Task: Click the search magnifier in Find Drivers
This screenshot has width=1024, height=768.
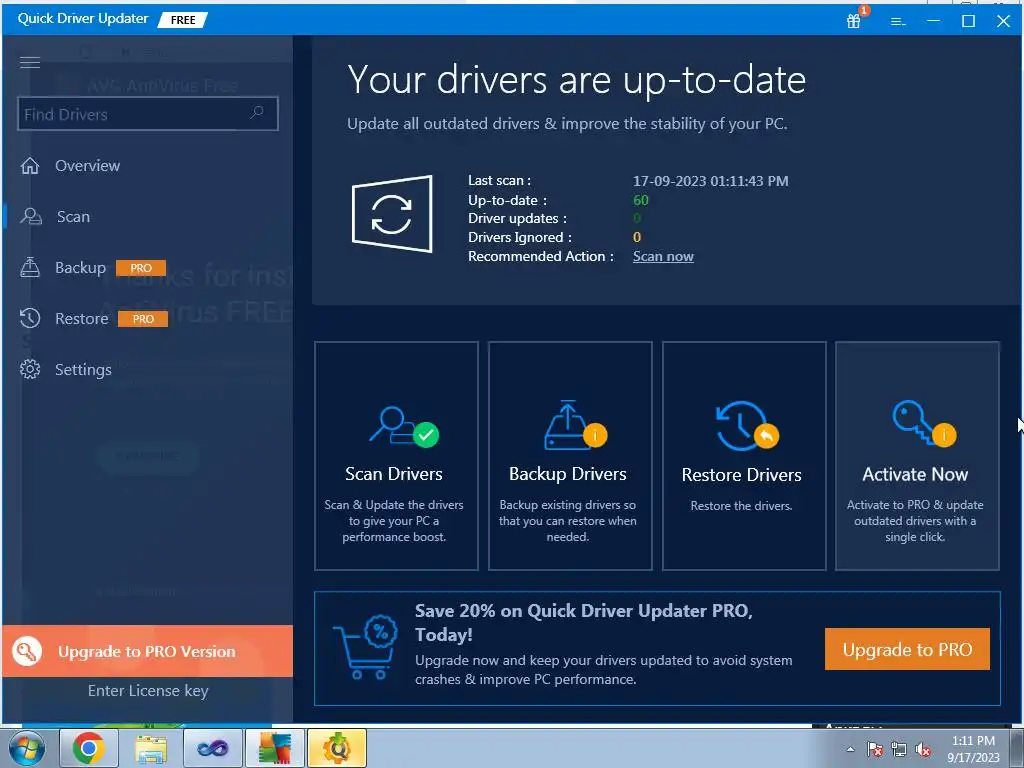Action: point(257,112)
